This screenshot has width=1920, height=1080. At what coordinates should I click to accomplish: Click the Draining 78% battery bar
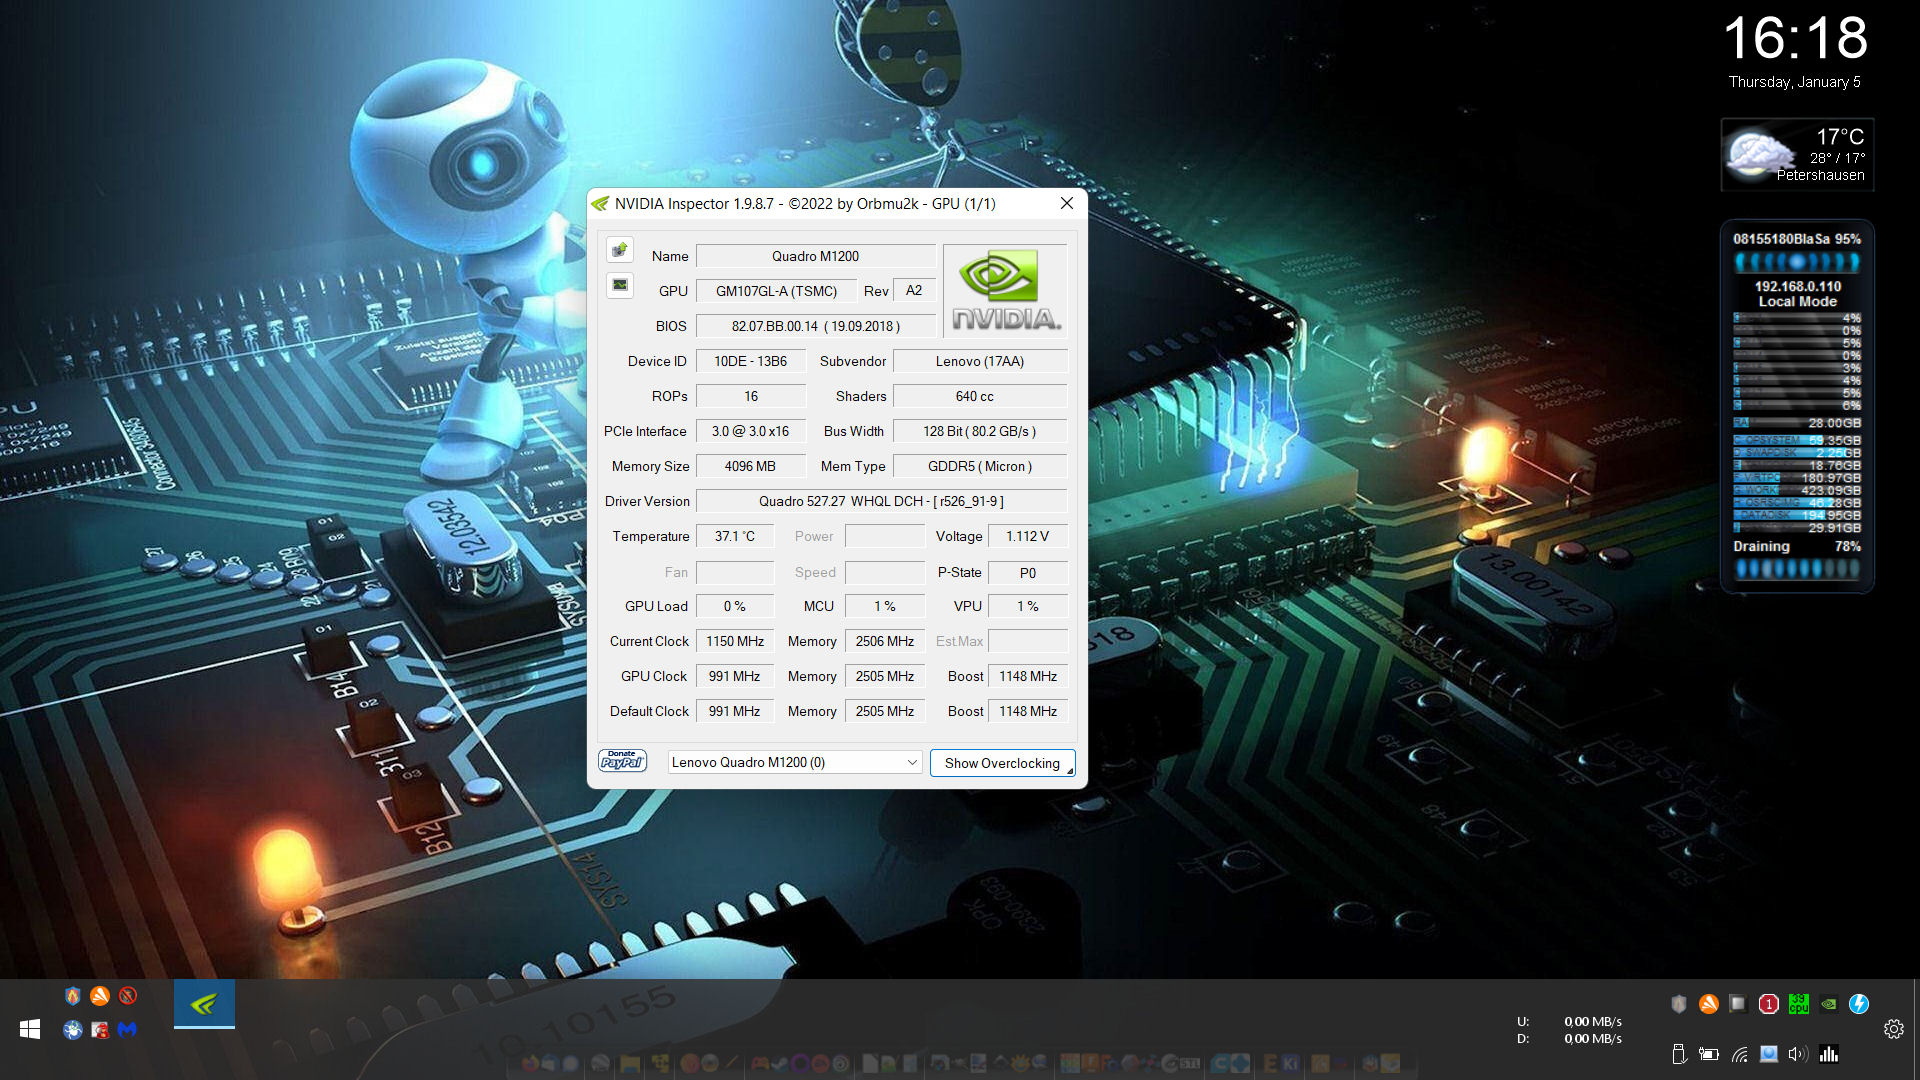[x=1797, y=569]
